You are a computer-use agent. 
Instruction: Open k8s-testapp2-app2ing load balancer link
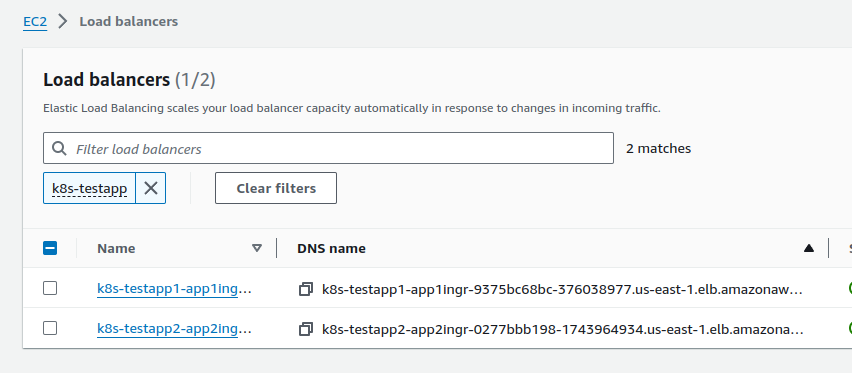pos(174,328)
